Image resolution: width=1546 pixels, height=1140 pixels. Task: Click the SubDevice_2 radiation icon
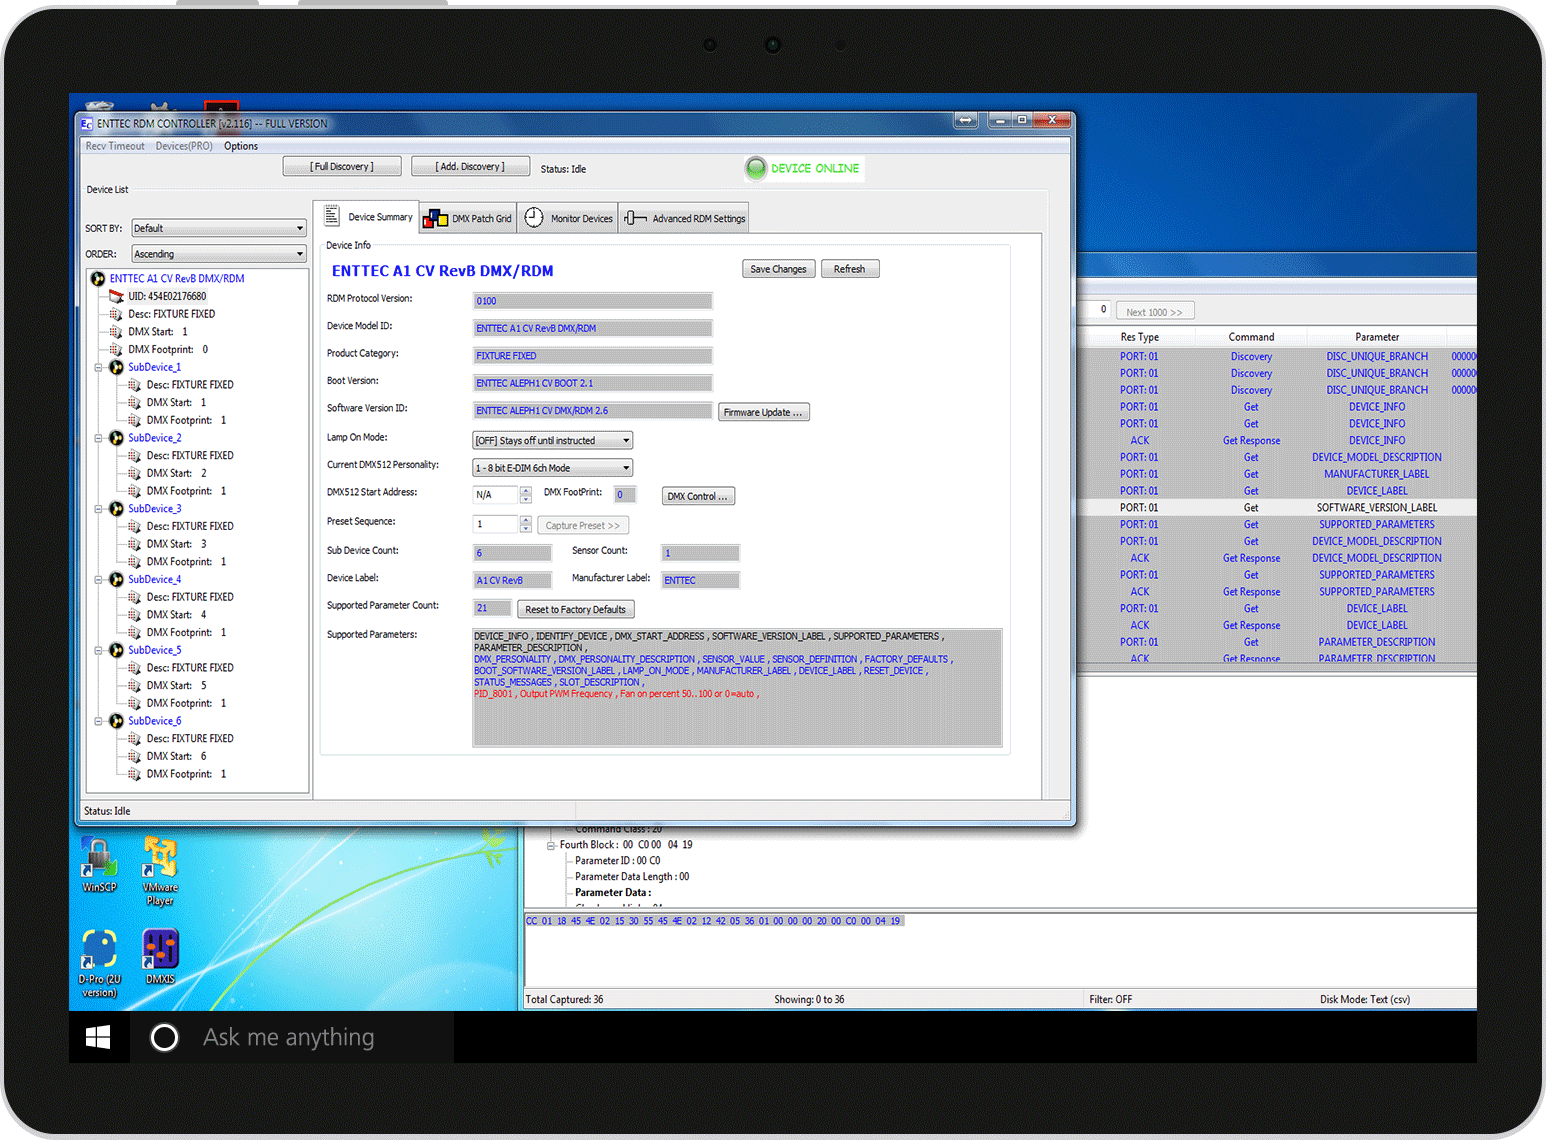point(117,438)
